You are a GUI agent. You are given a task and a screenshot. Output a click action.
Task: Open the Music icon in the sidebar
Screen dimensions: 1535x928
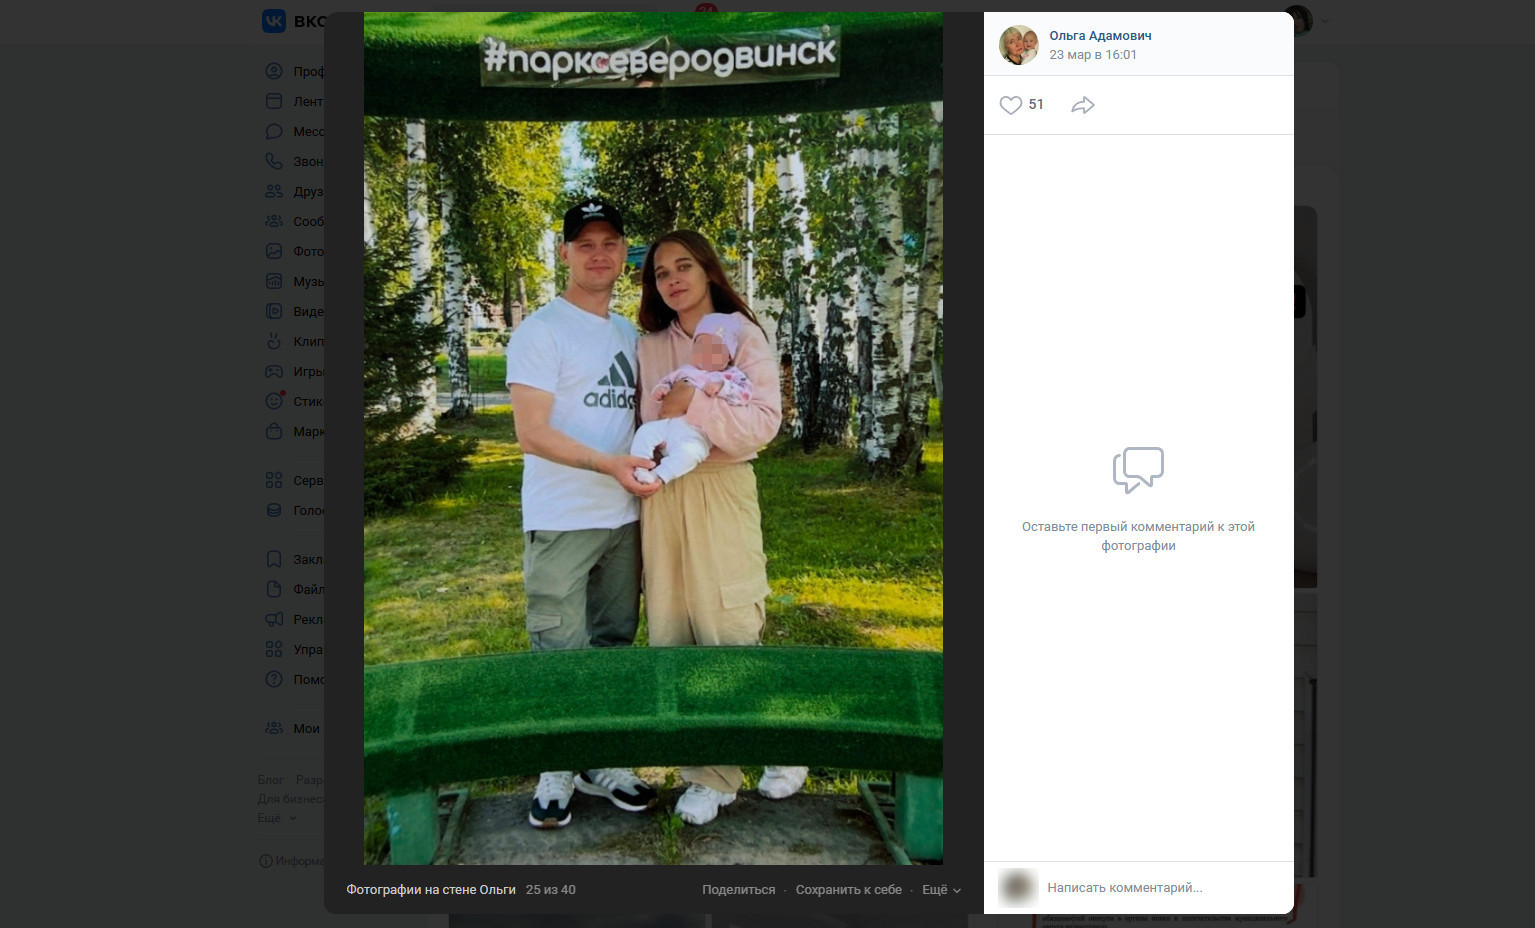[274, 281]
